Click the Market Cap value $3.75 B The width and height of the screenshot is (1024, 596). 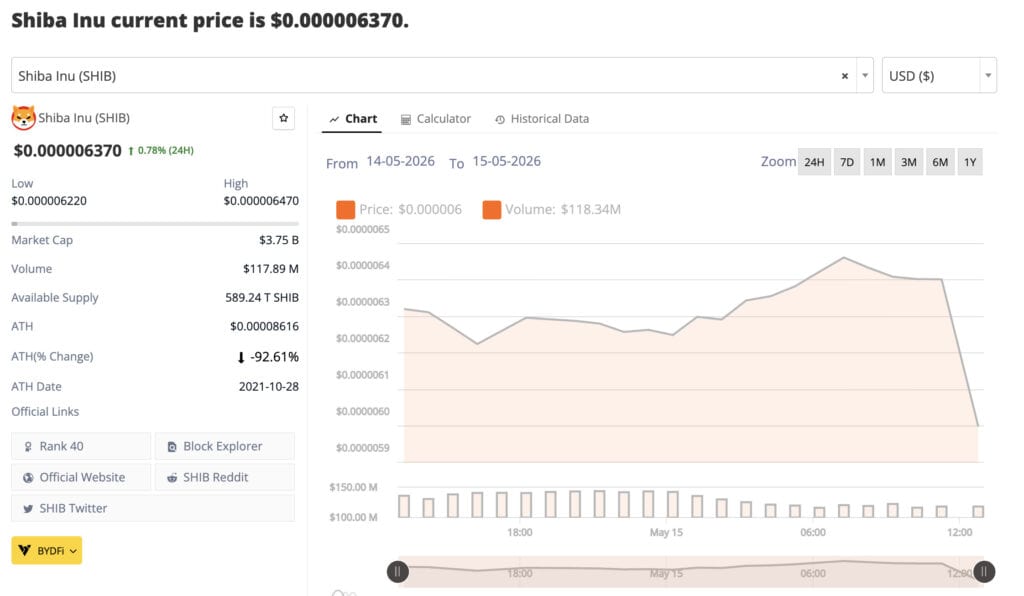279,240
